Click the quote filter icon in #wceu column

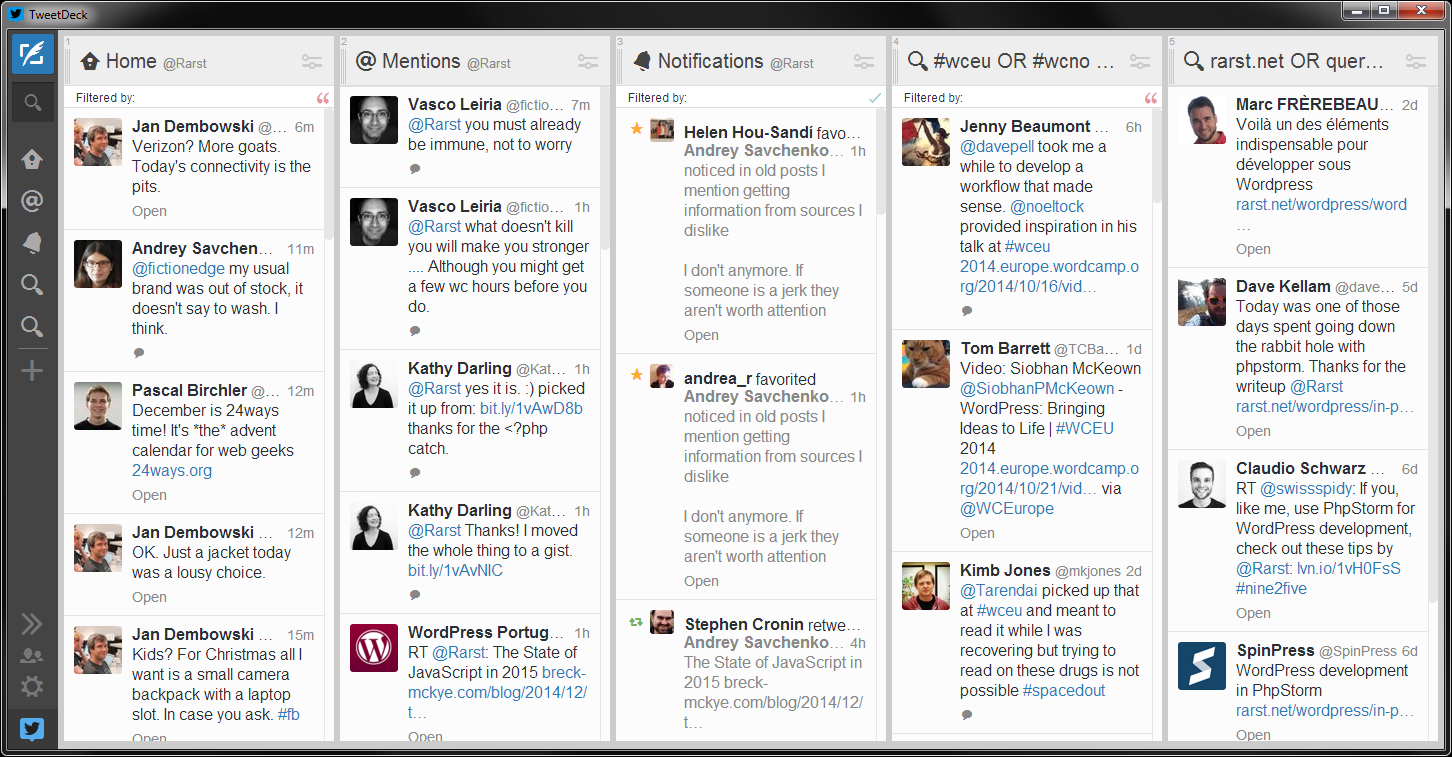tap(1150, 98)
